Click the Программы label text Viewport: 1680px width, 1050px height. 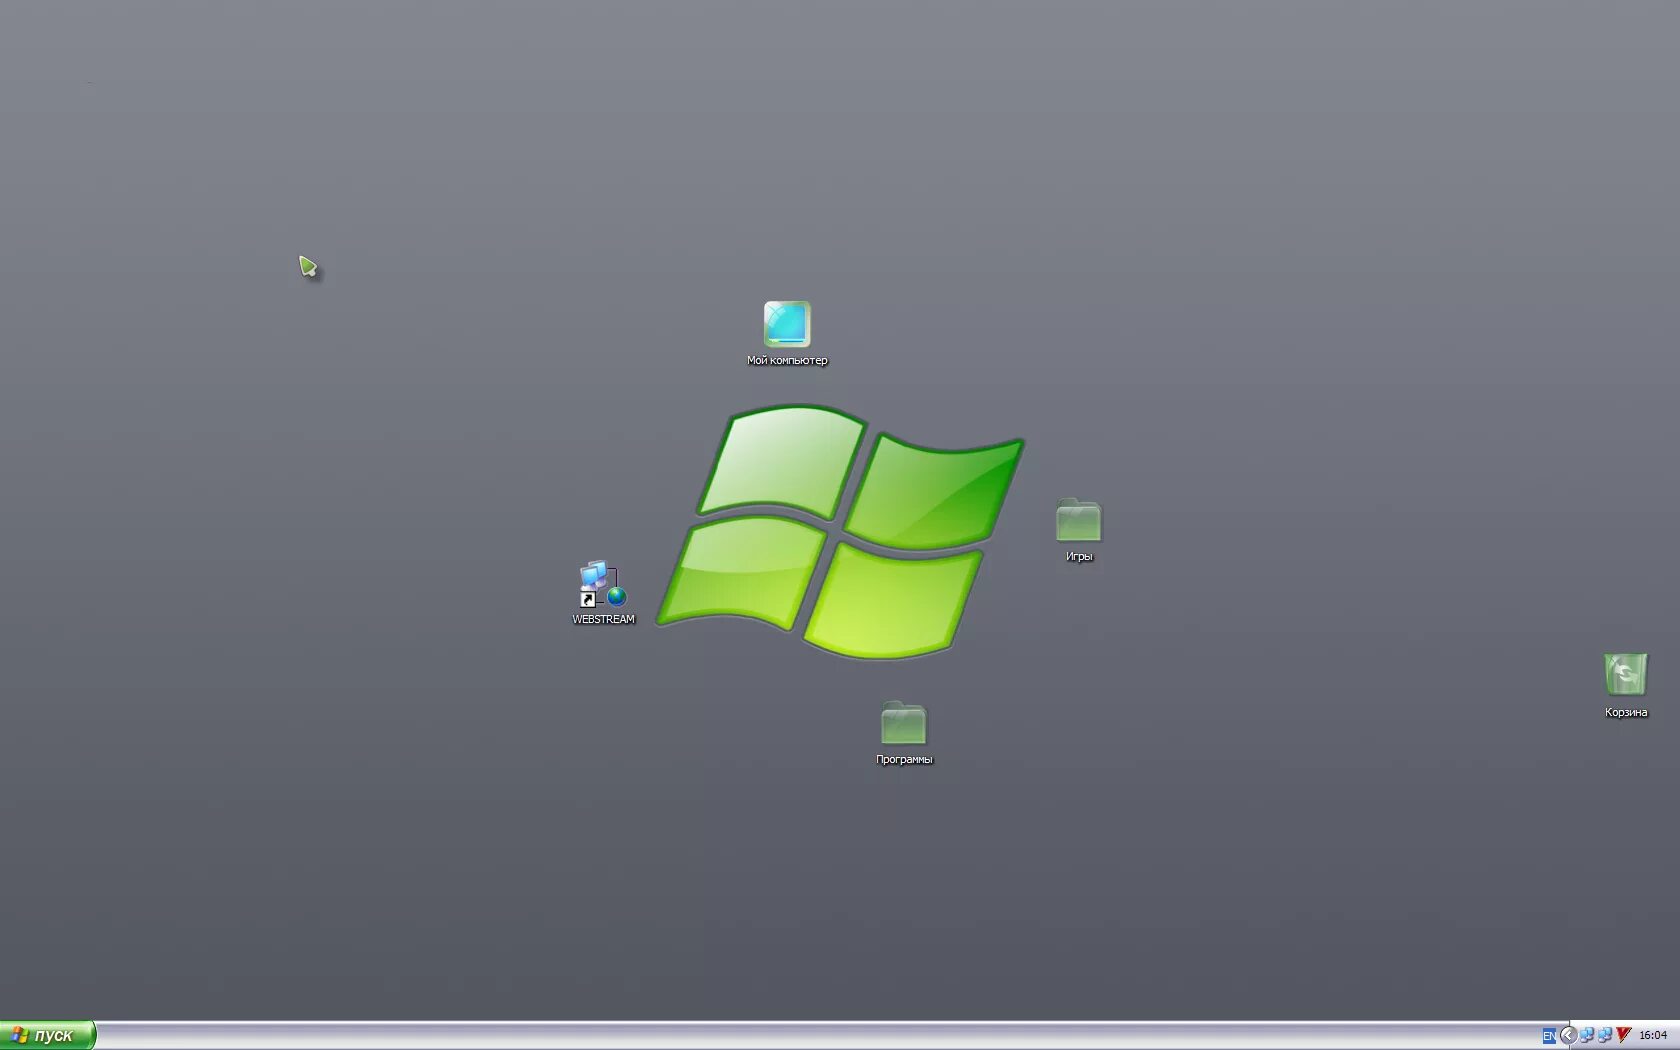point(904,760)
